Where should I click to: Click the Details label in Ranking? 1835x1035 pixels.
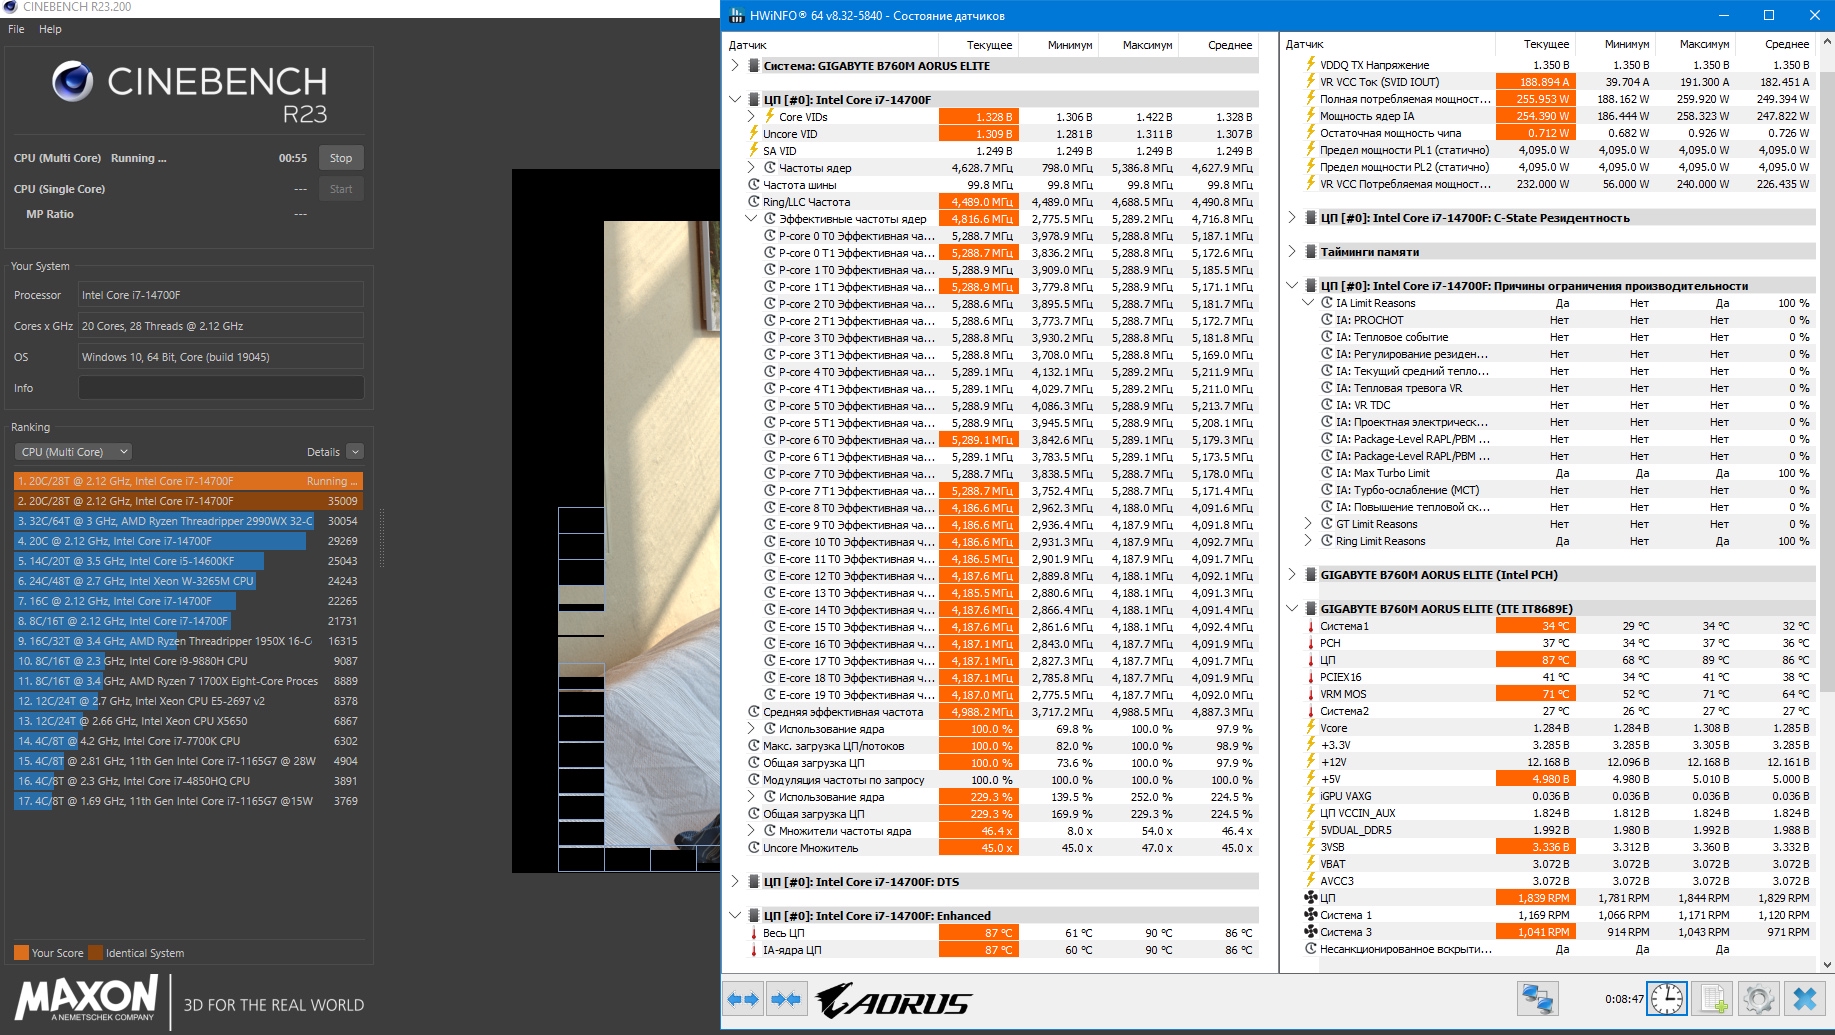pos(323,452)
